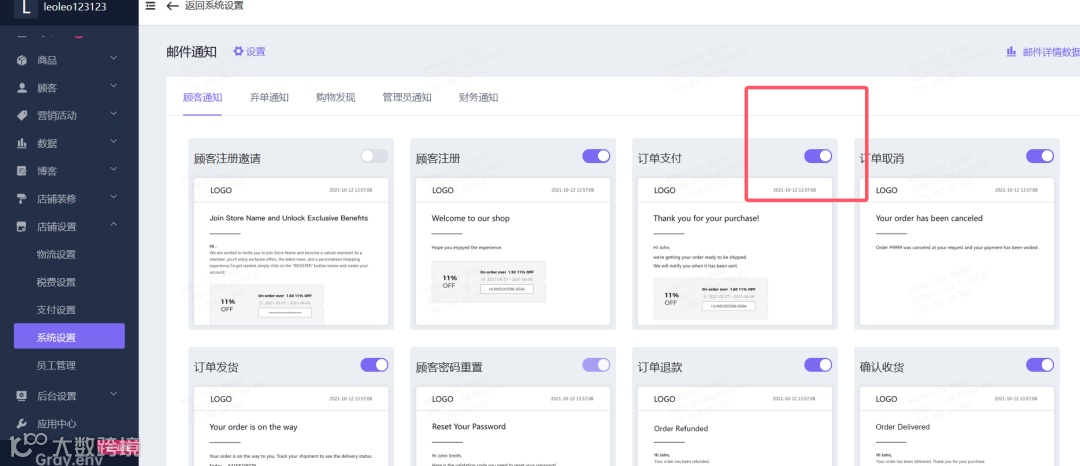The image size is (1080, 466).
Task: Open the 订单支付 email template preview
Action: 735,251
